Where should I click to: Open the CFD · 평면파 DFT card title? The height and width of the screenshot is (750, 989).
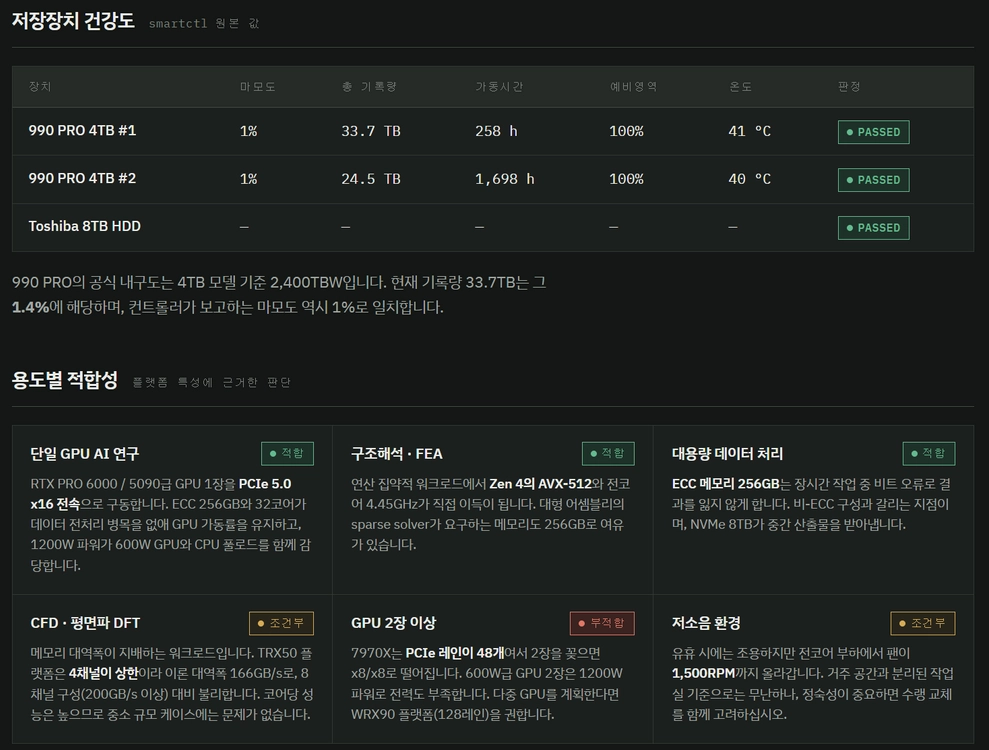coord(85,623)
